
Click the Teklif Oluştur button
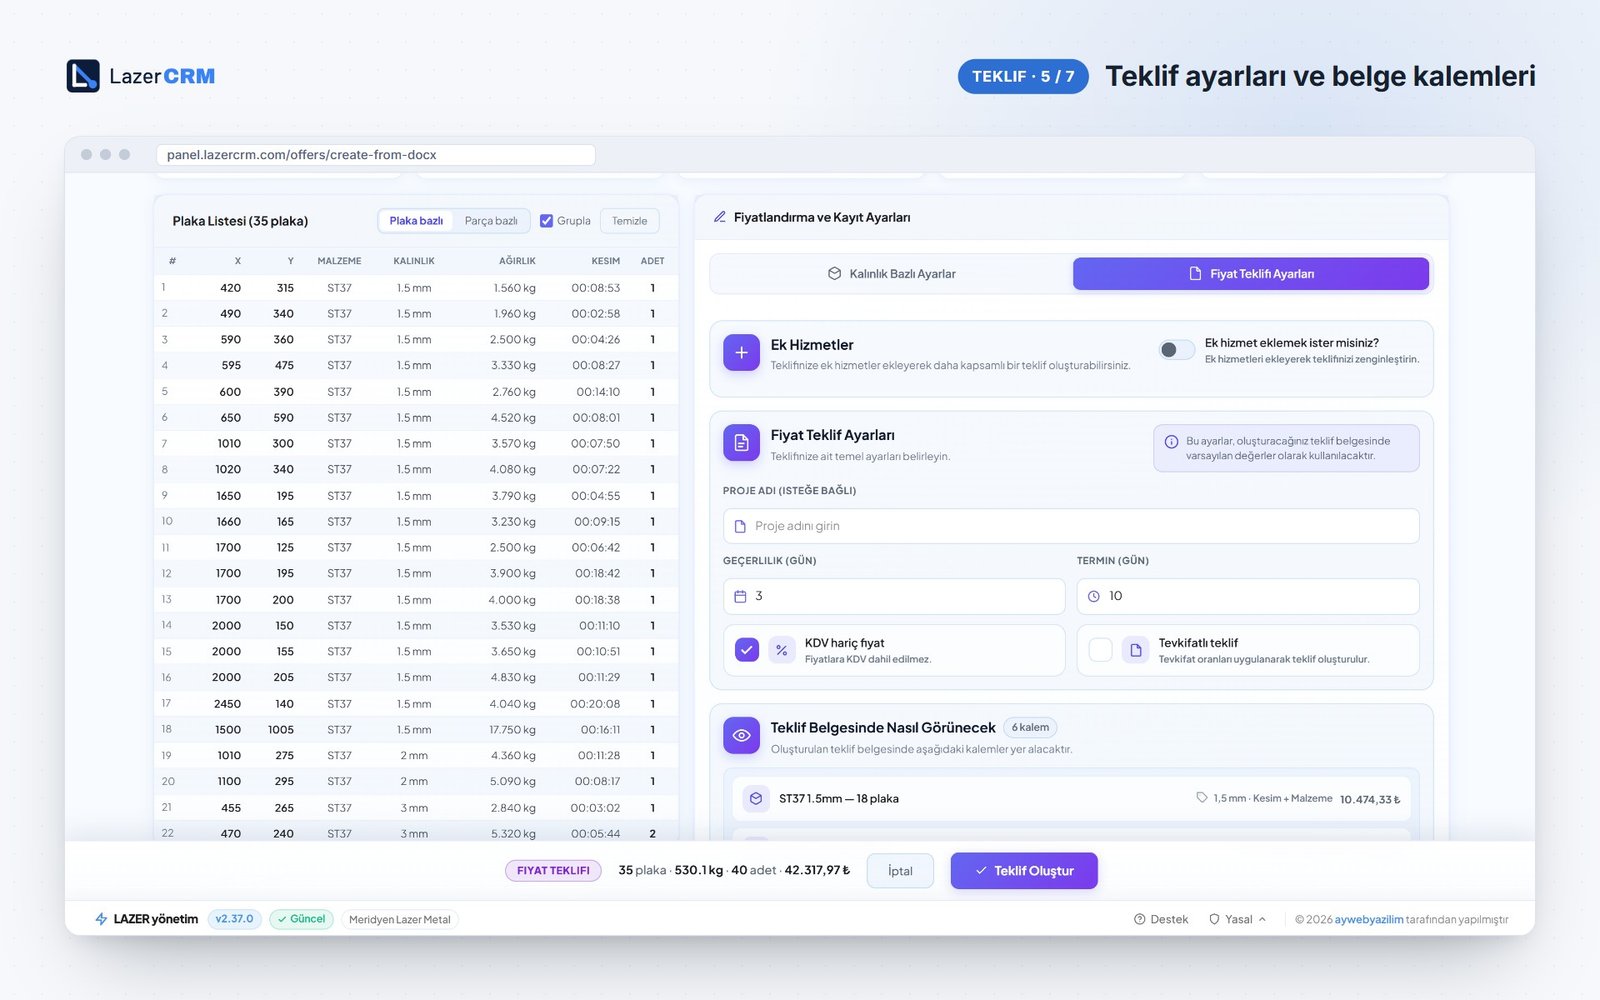tap(1024, 871)
